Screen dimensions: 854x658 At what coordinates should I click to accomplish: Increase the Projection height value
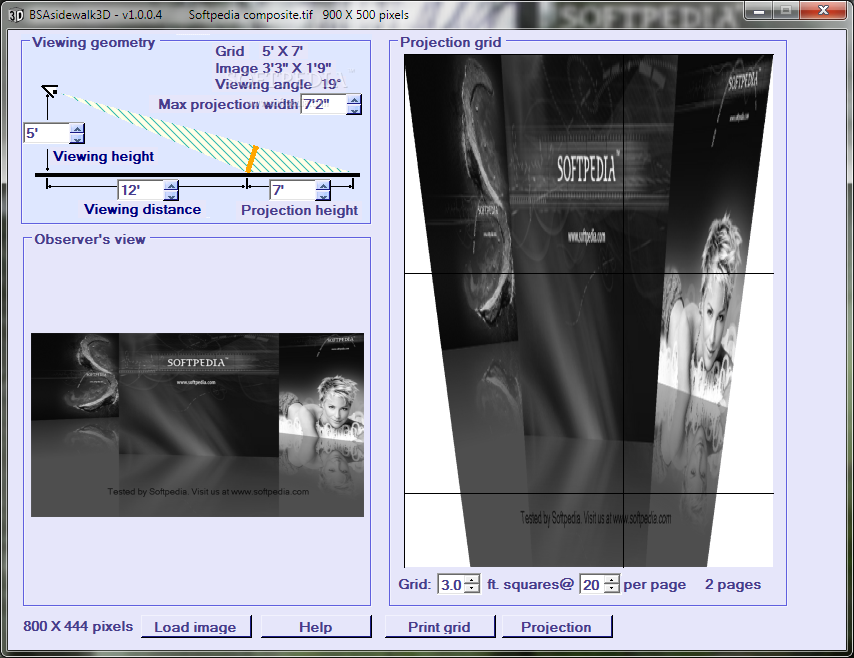point(323,186)
